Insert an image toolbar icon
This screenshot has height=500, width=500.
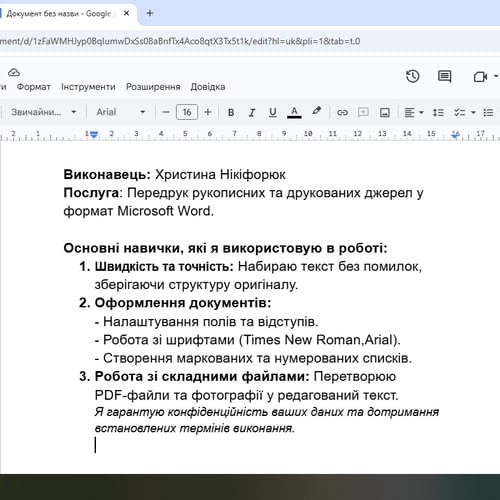pyautogui.click(x=385, y=112)
